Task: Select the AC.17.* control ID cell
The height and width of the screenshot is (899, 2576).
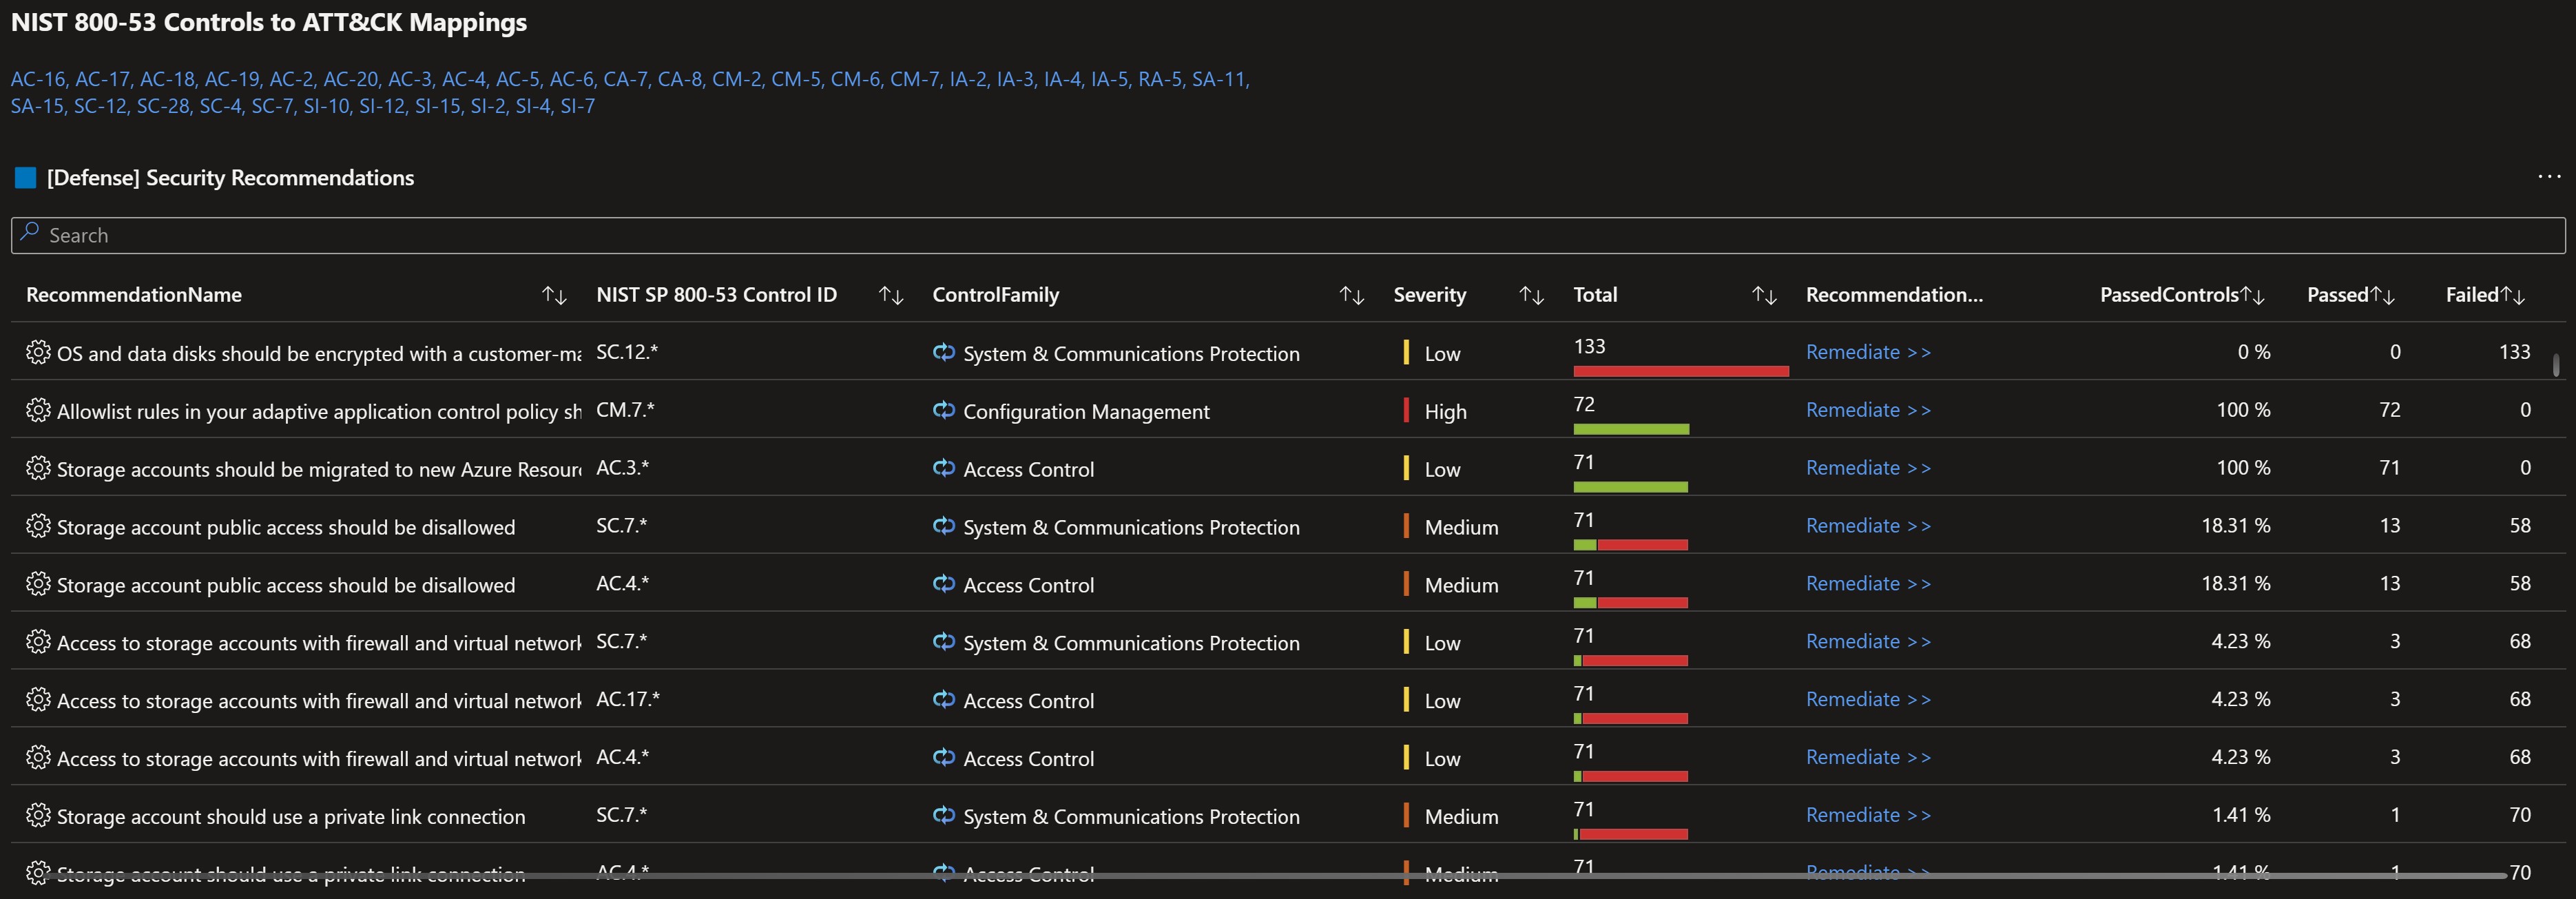Action: [x=628, y=699]
